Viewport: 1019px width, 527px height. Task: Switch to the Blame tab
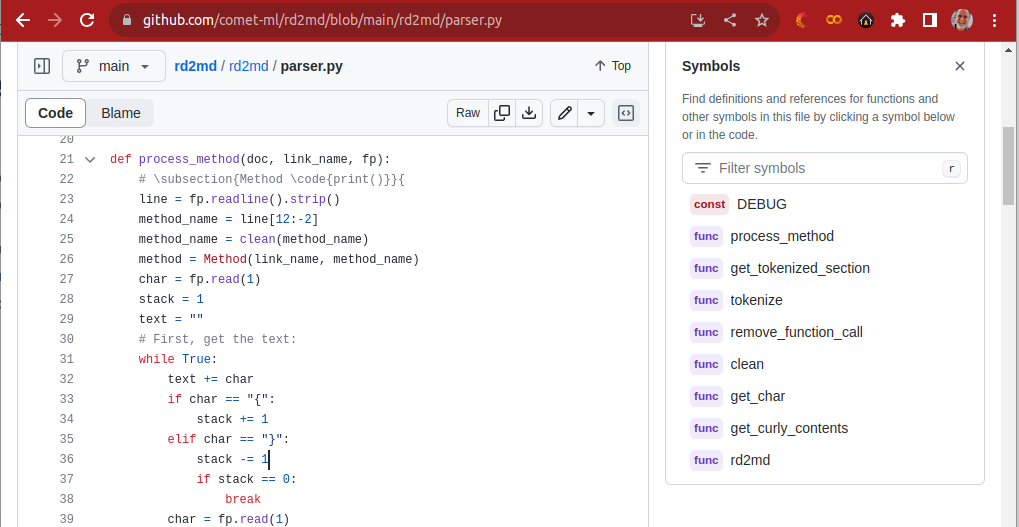(121, 113)
